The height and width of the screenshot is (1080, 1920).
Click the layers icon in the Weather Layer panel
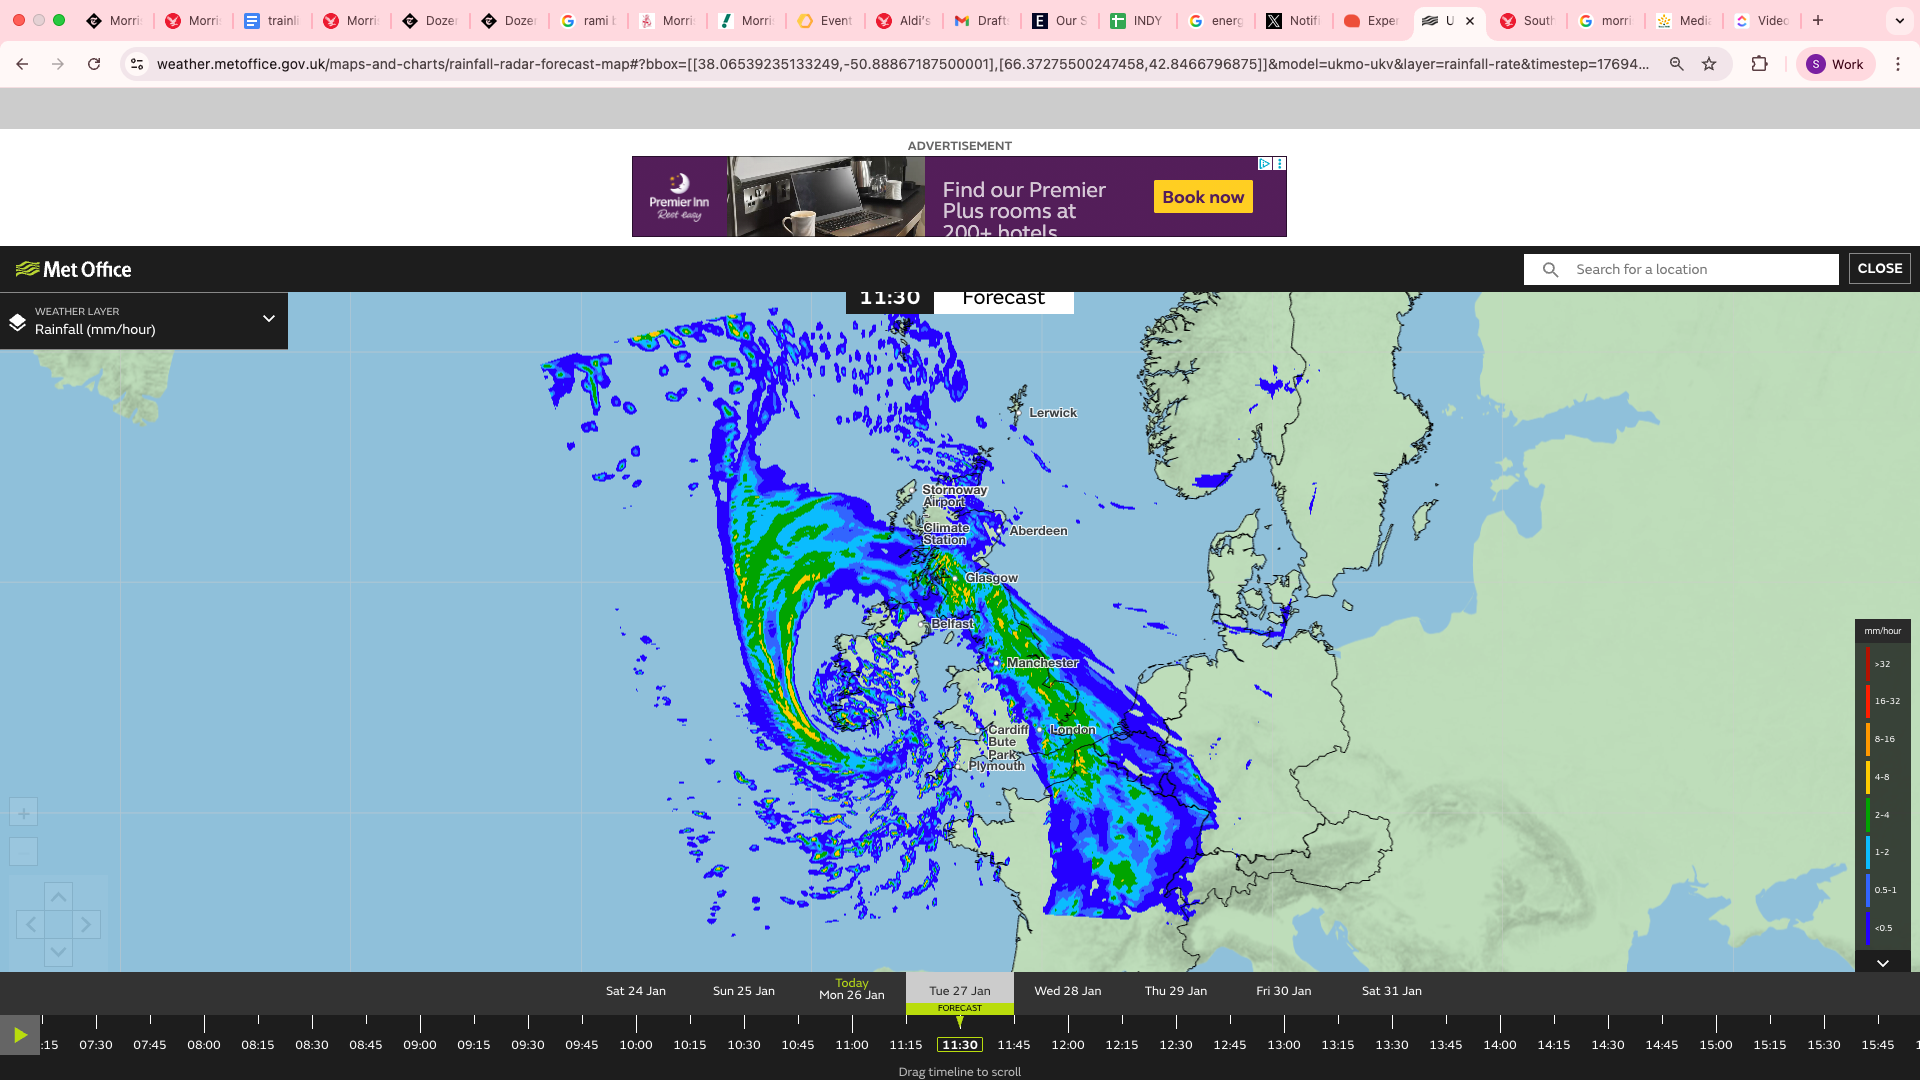coord(16,321)
